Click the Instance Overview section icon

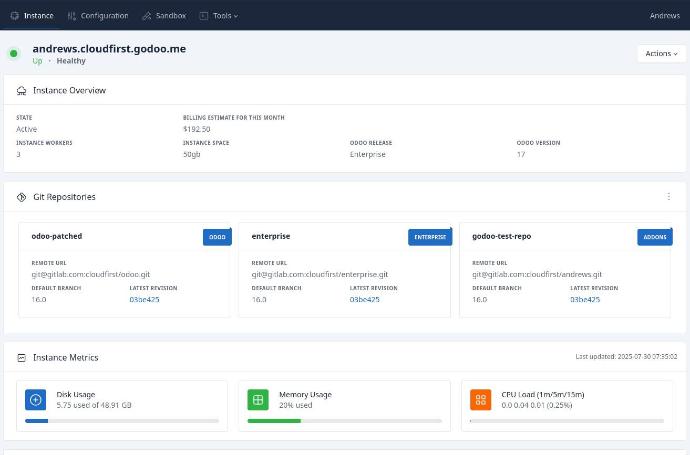pos(22,91)
